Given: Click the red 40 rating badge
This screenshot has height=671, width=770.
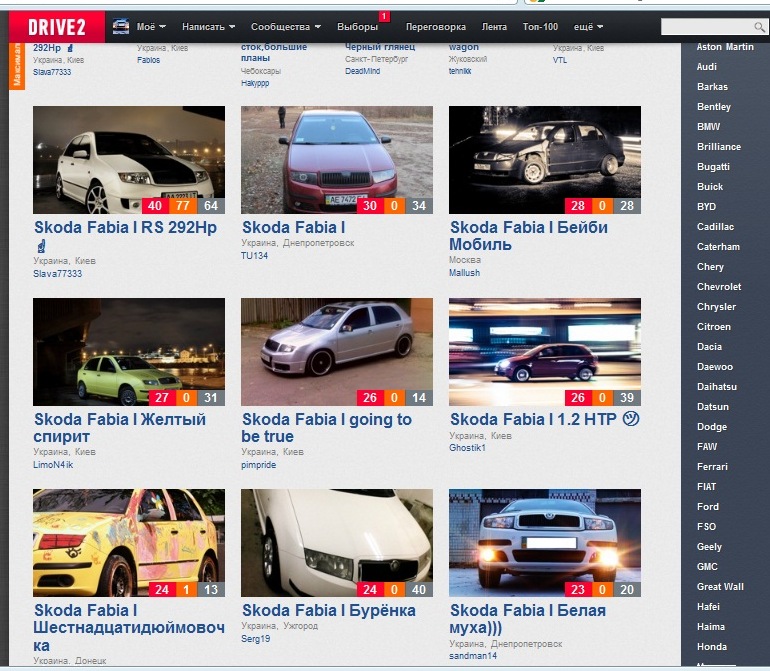Looking at the screenshot, I should tap(155, 206).
